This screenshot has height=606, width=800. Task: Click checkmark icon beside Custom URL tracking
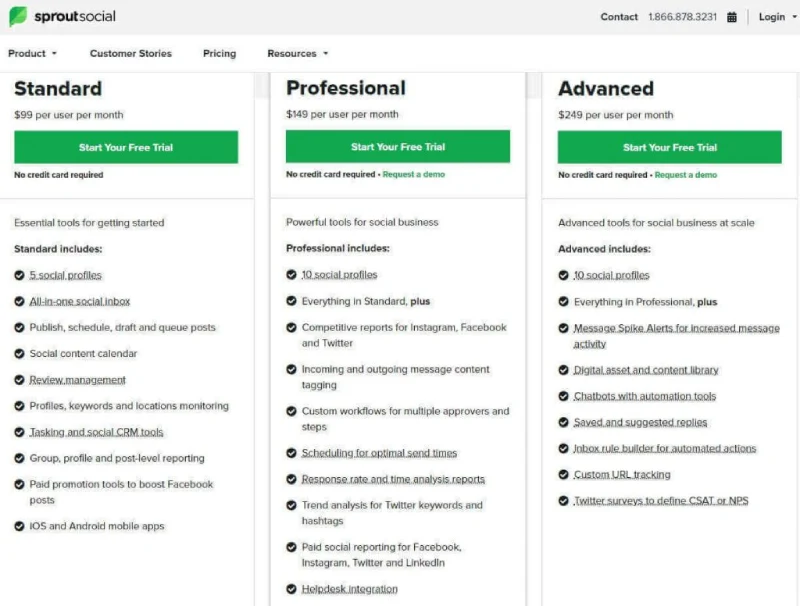pyautogui.click(x=564, y=475)
